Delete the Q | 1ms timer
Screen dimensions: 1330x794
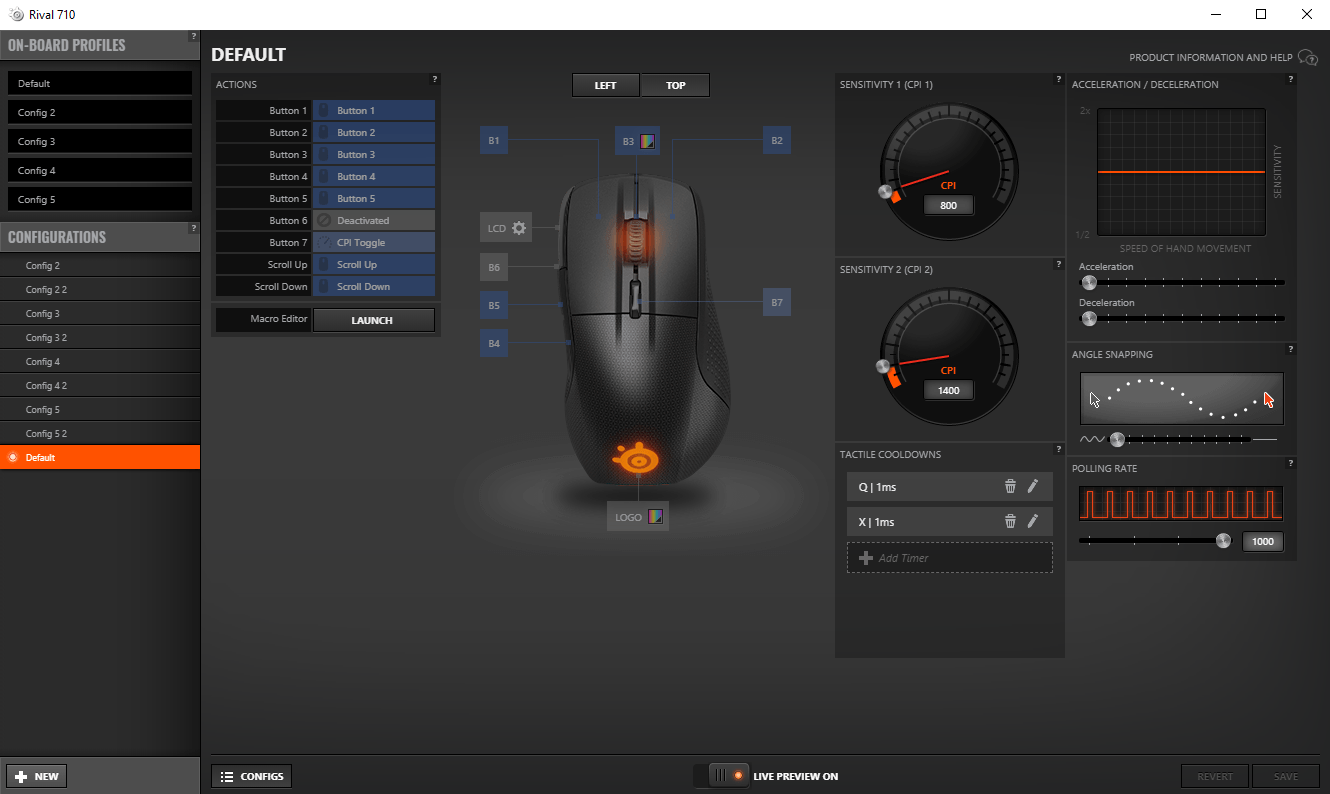pos(1010,487)
